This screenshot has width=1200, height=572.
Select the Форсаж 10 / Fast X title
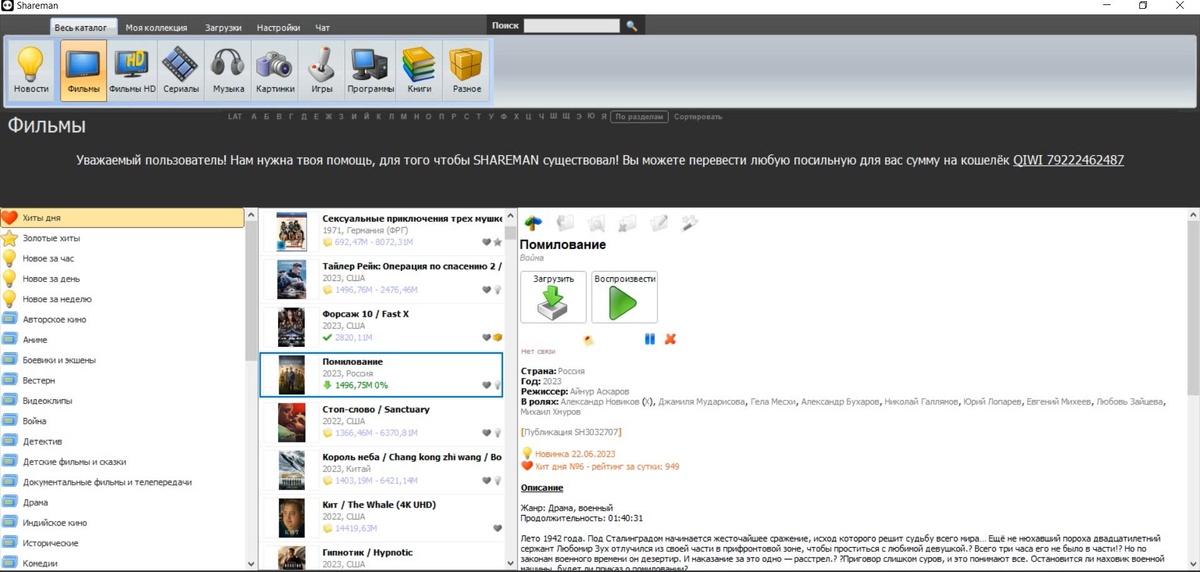(366, 314)
